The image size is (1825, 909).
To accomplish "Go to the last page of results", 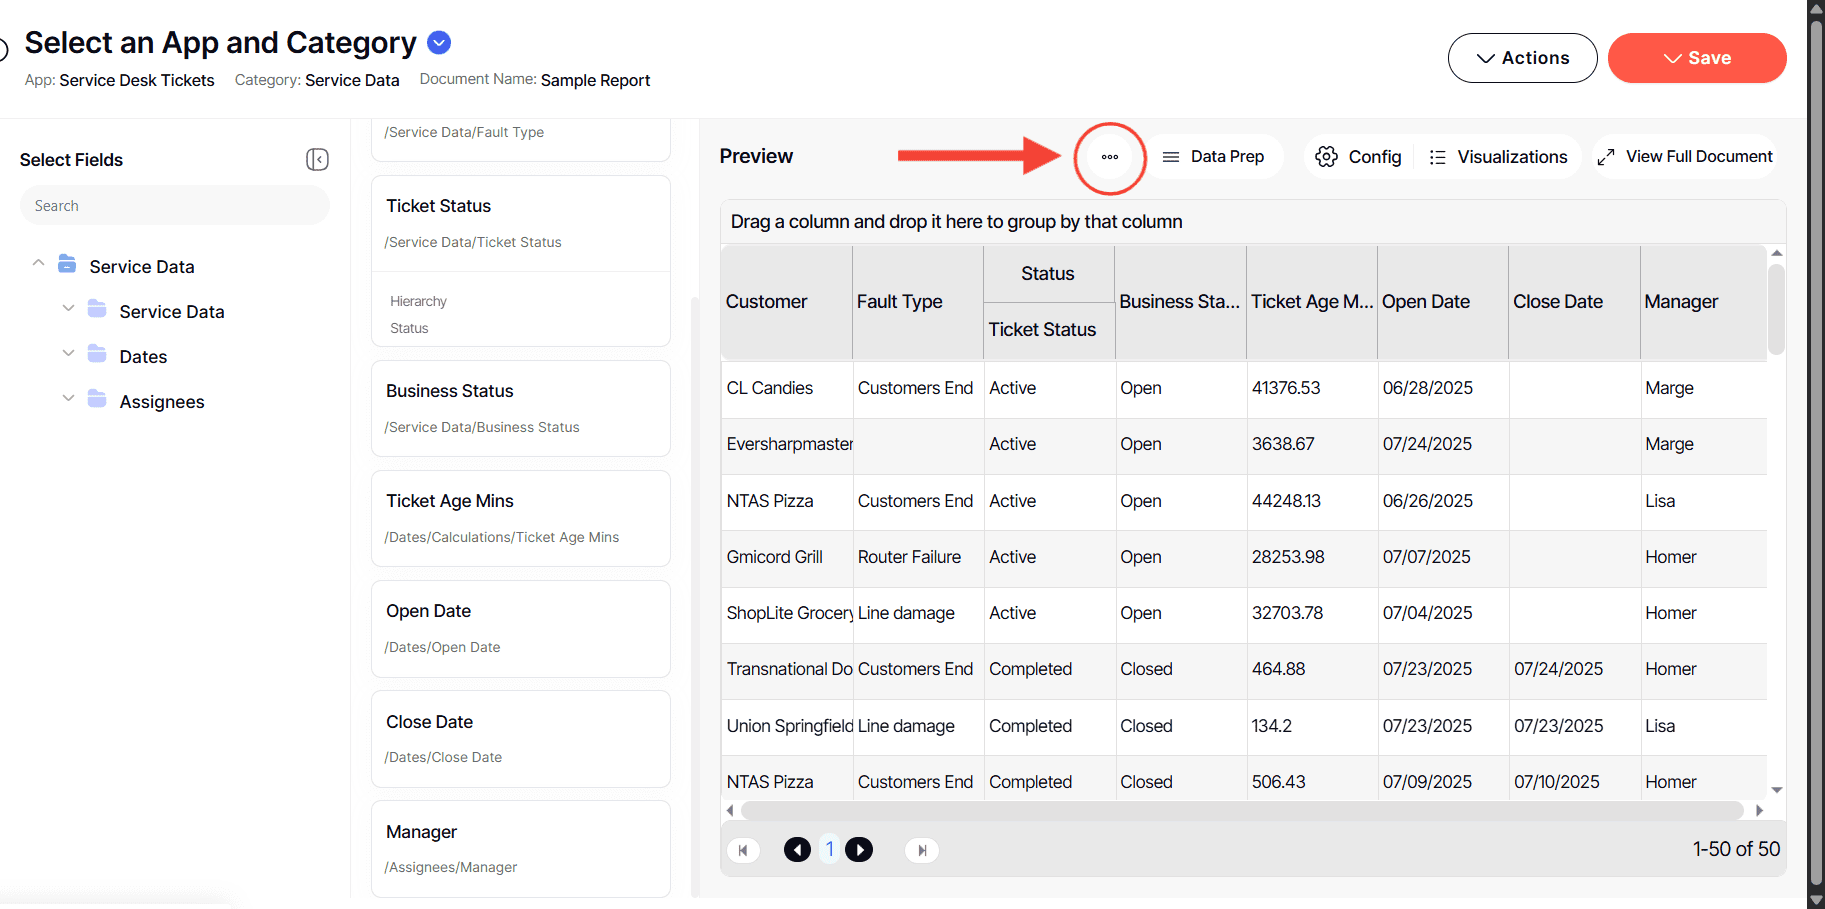I will click(922, 850).
